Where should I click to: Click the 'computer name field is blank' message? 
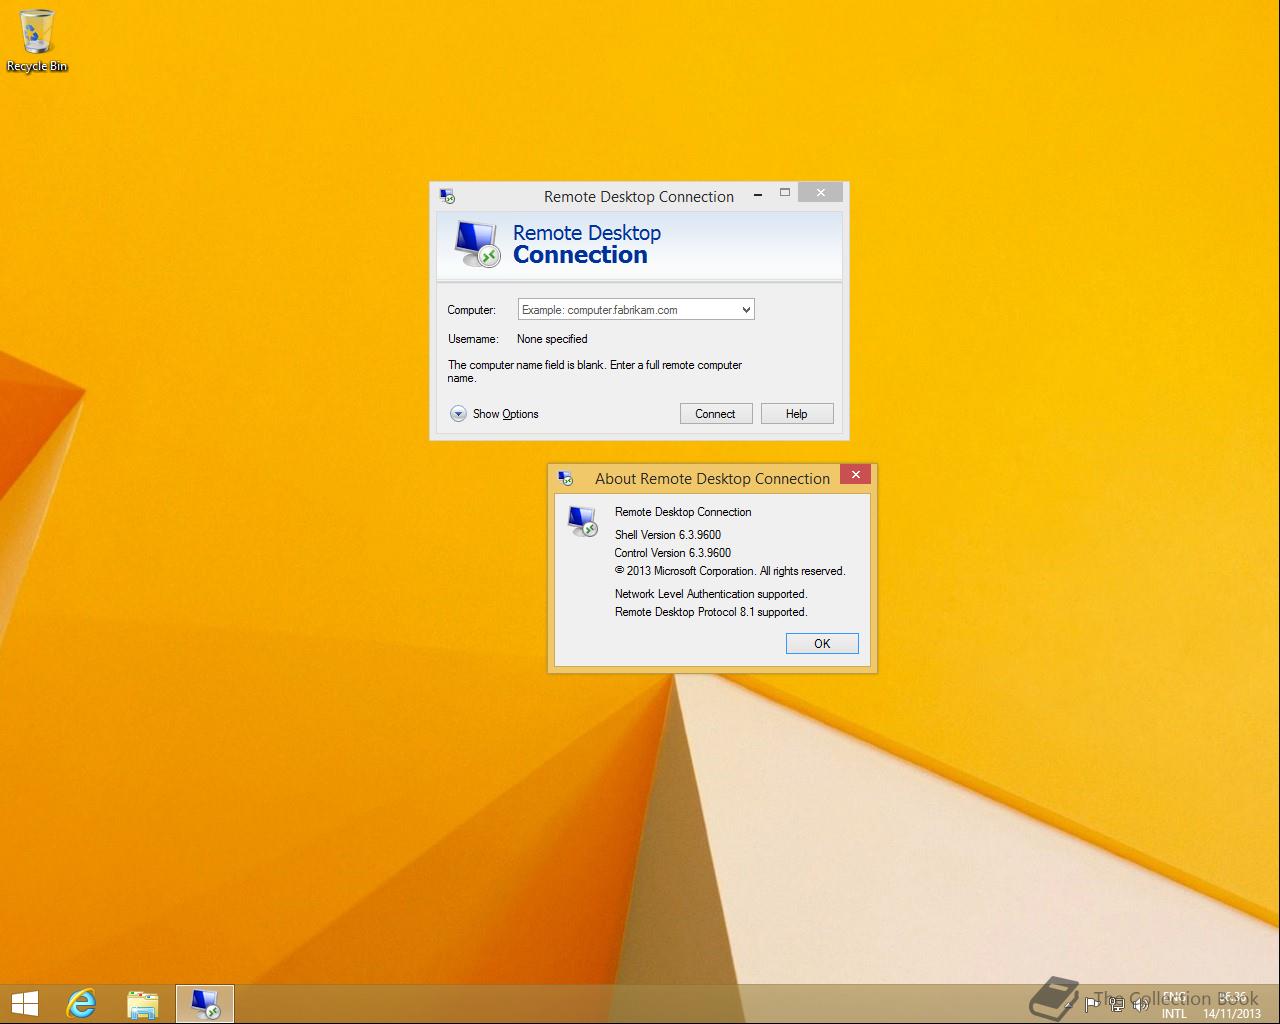click(x=595, y=371)
